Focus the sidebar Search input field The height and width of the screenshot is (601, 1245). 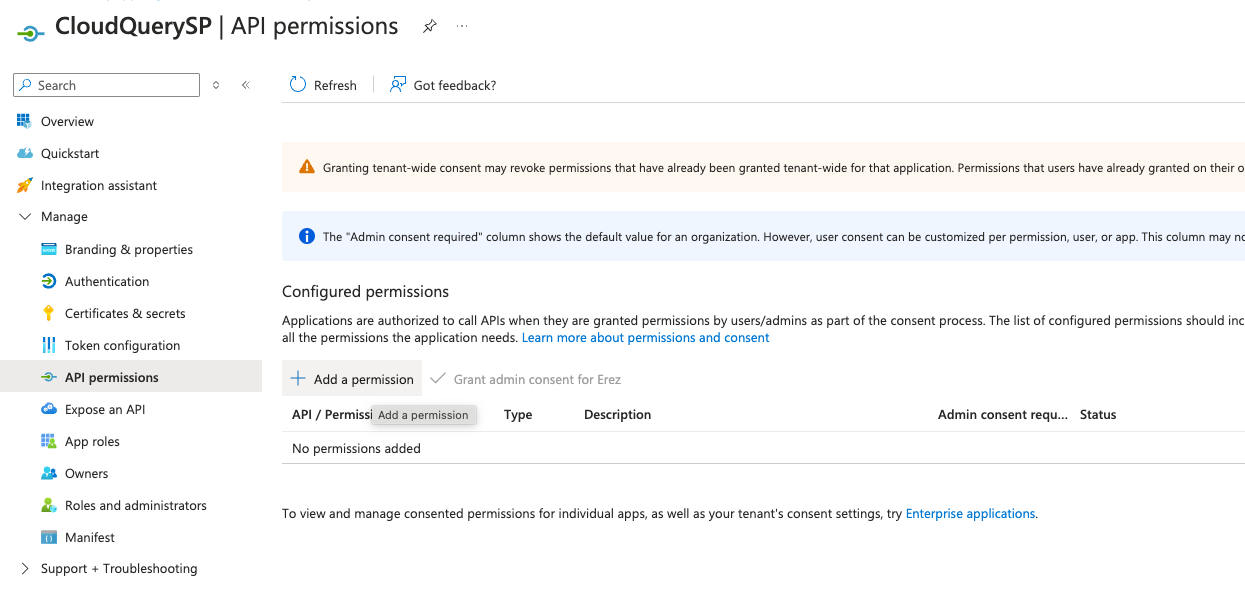click(107, 85)
